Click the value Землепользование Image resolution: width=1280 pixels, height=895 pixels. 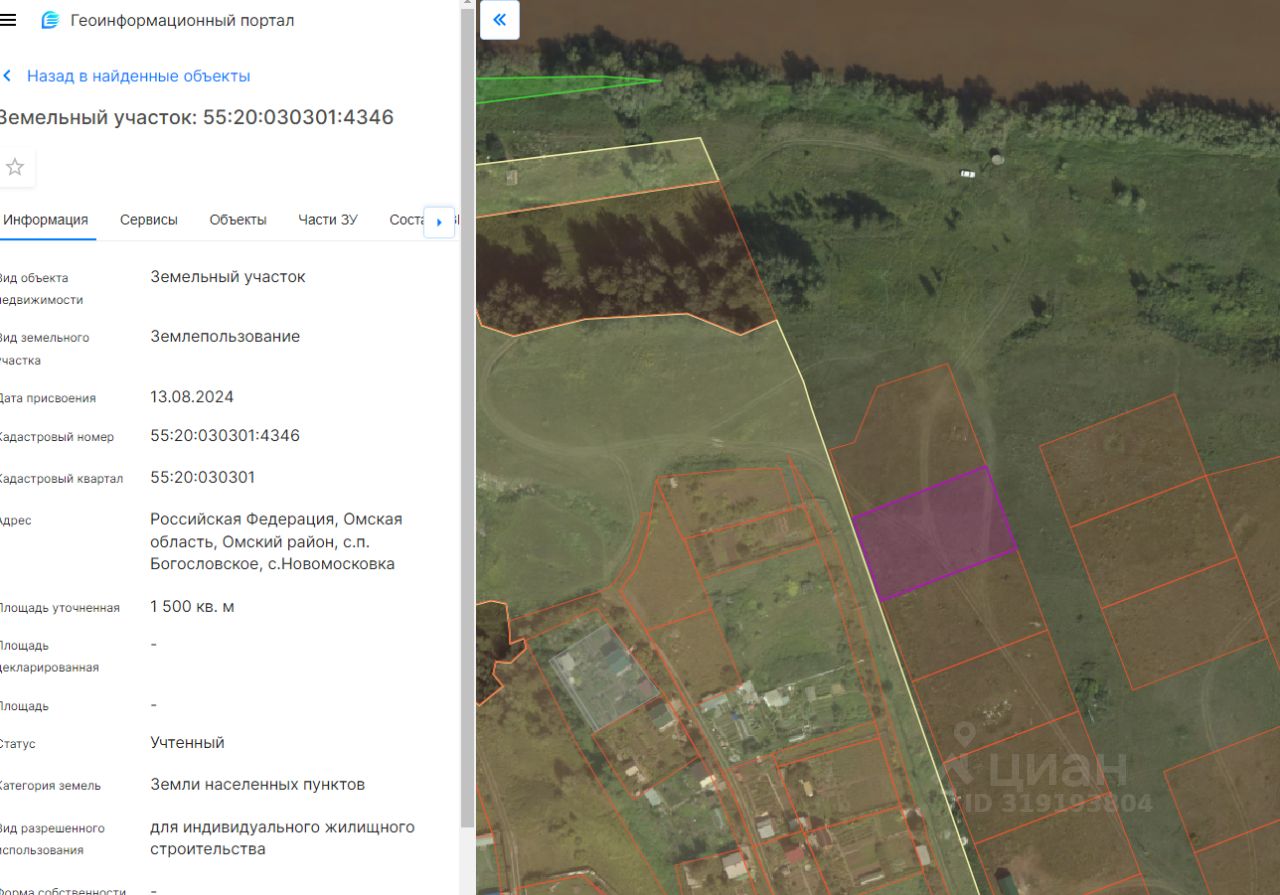point(225,336)
